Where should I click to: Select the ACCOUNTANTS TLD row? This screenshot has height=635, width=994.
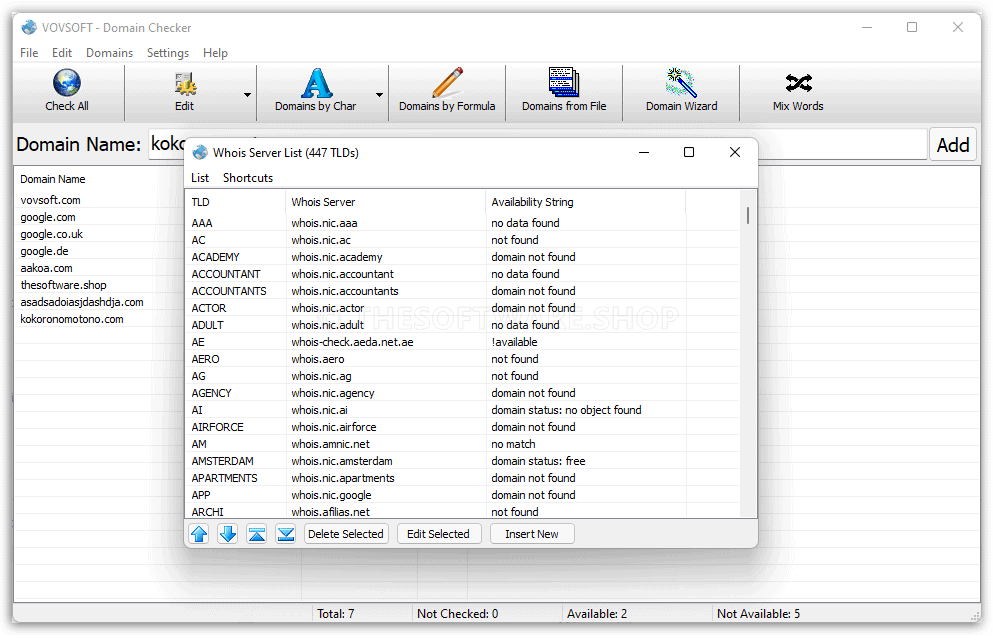[x=463, y=292]
